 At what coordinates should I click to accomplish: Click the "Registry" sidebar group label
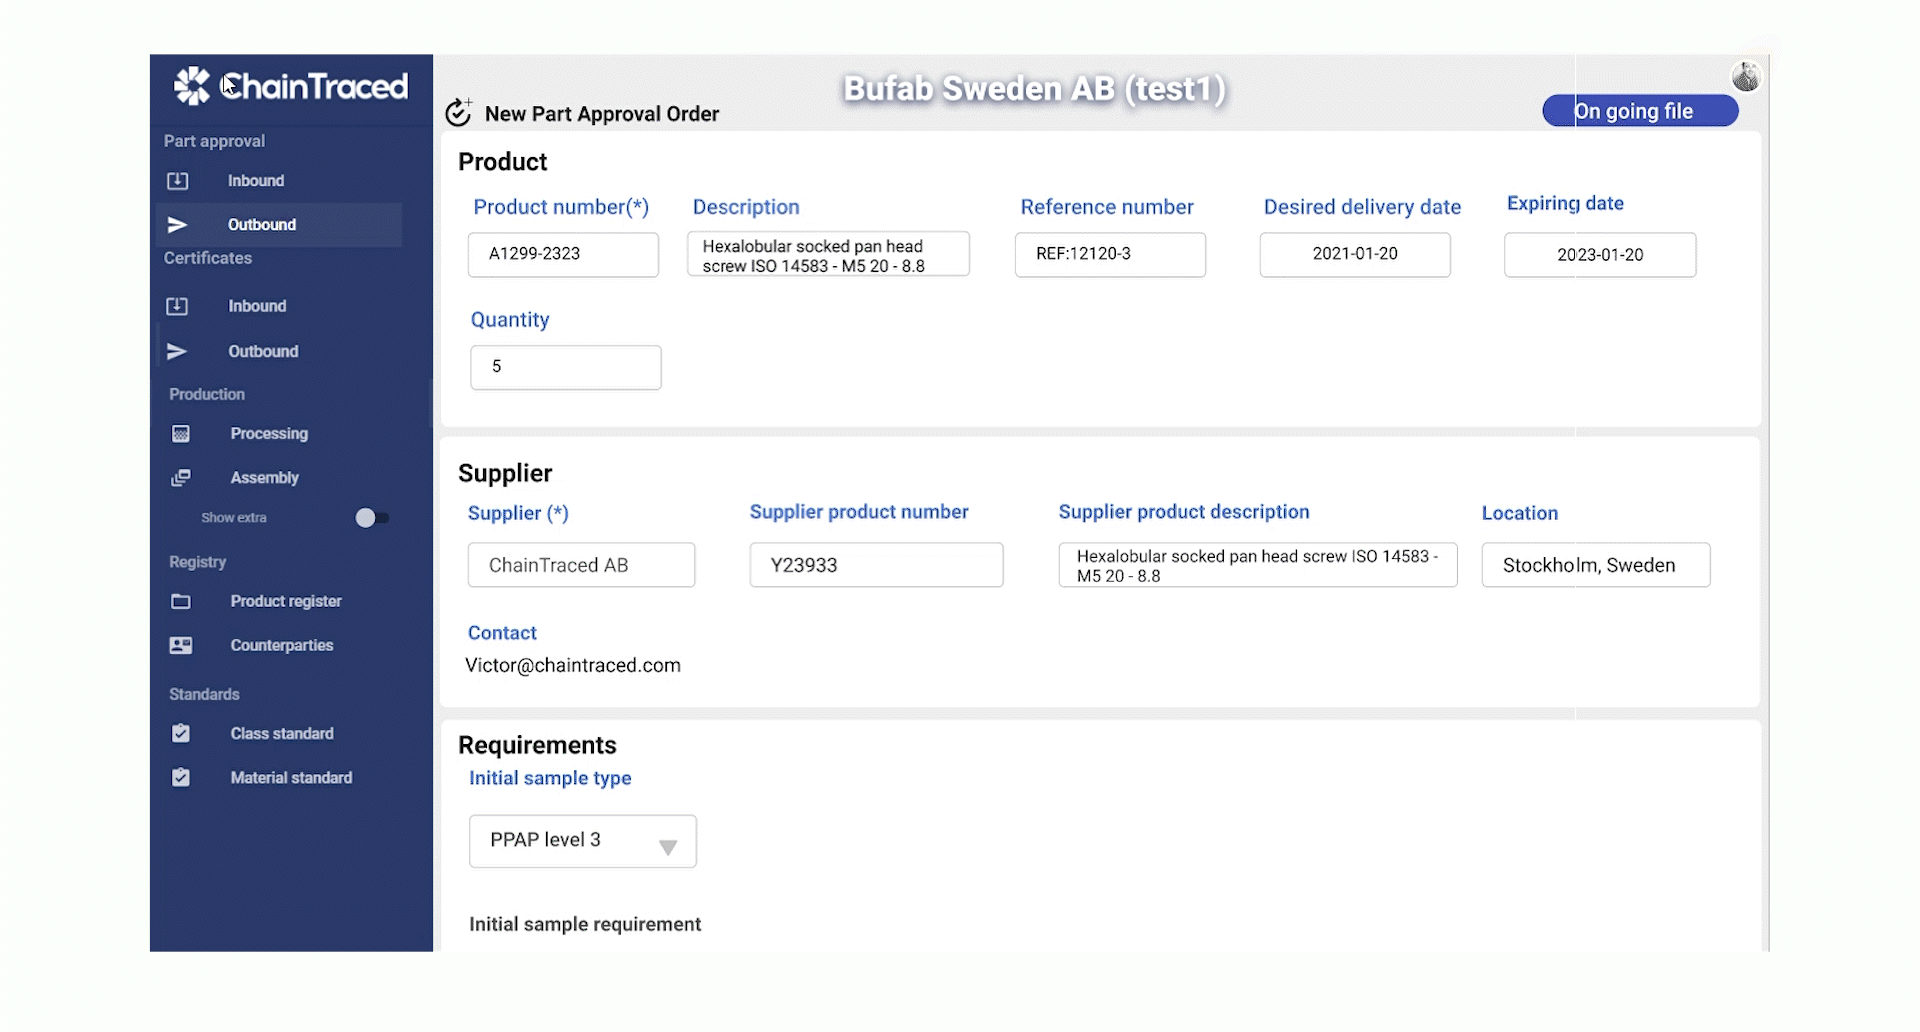[198, 562]
